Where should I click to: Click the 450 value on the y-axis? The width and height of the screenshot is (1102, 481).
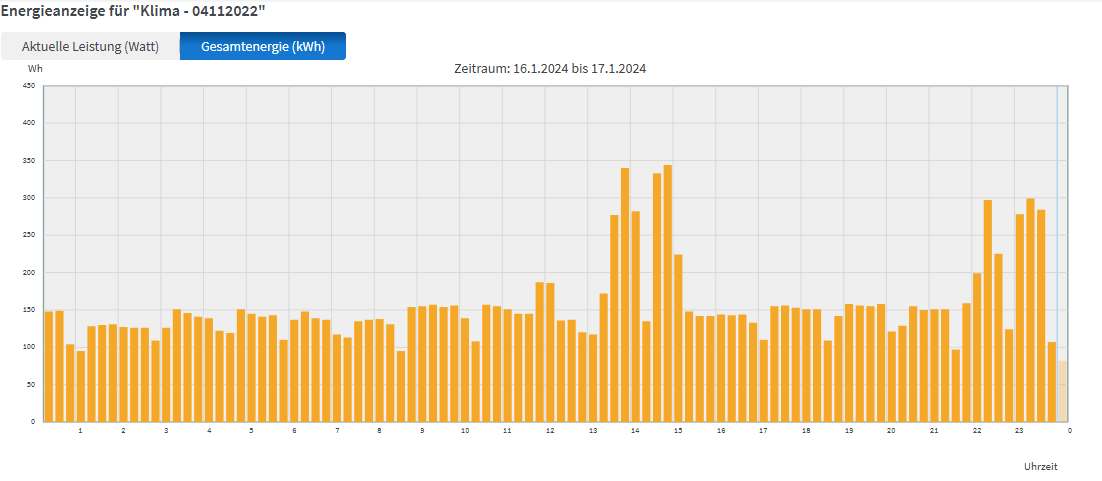[x=29, y=86]
